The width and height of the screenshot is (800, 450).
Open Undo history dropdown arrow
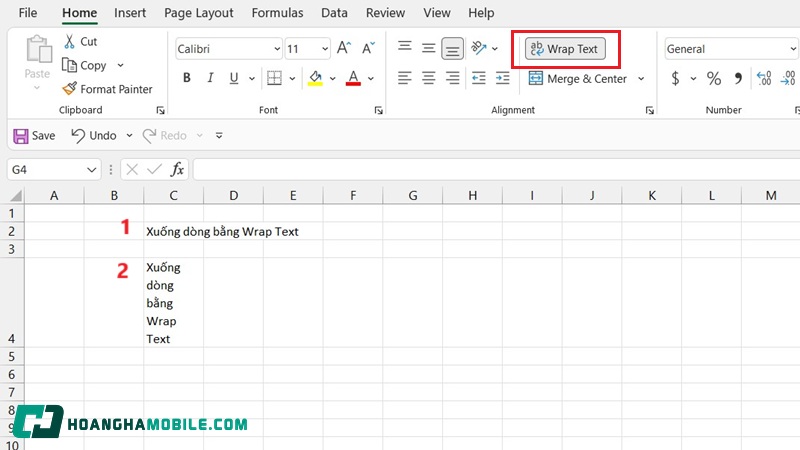(129, 136)
